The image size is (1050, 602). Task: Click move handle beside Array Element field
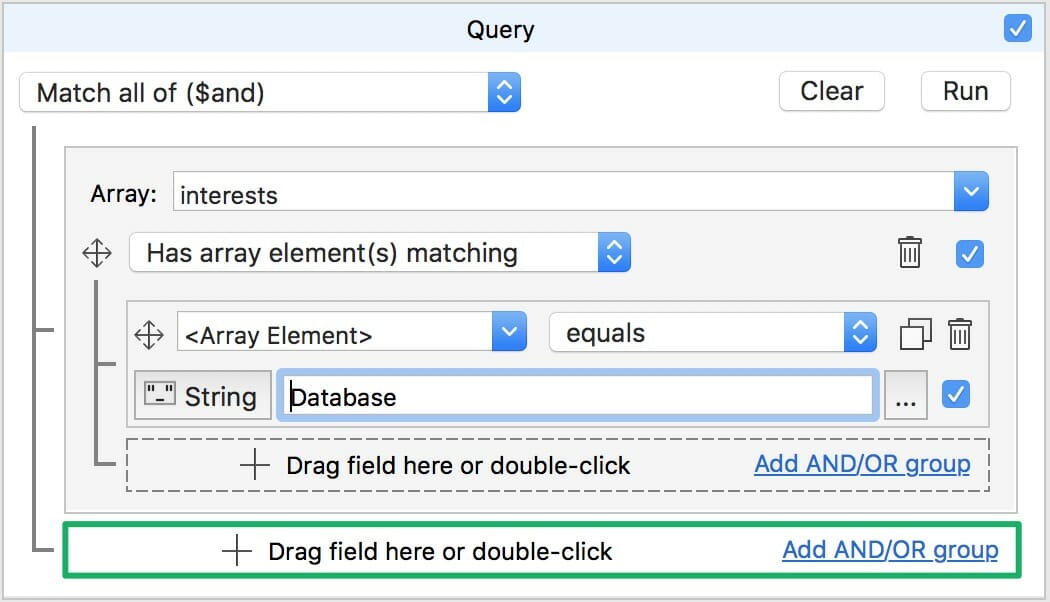[x=149, y=334]
